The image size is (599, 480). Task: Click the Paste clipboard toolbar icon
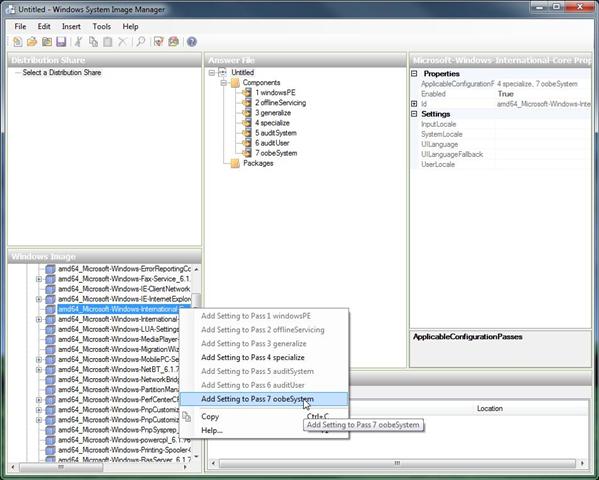click(x=108, y=42)
